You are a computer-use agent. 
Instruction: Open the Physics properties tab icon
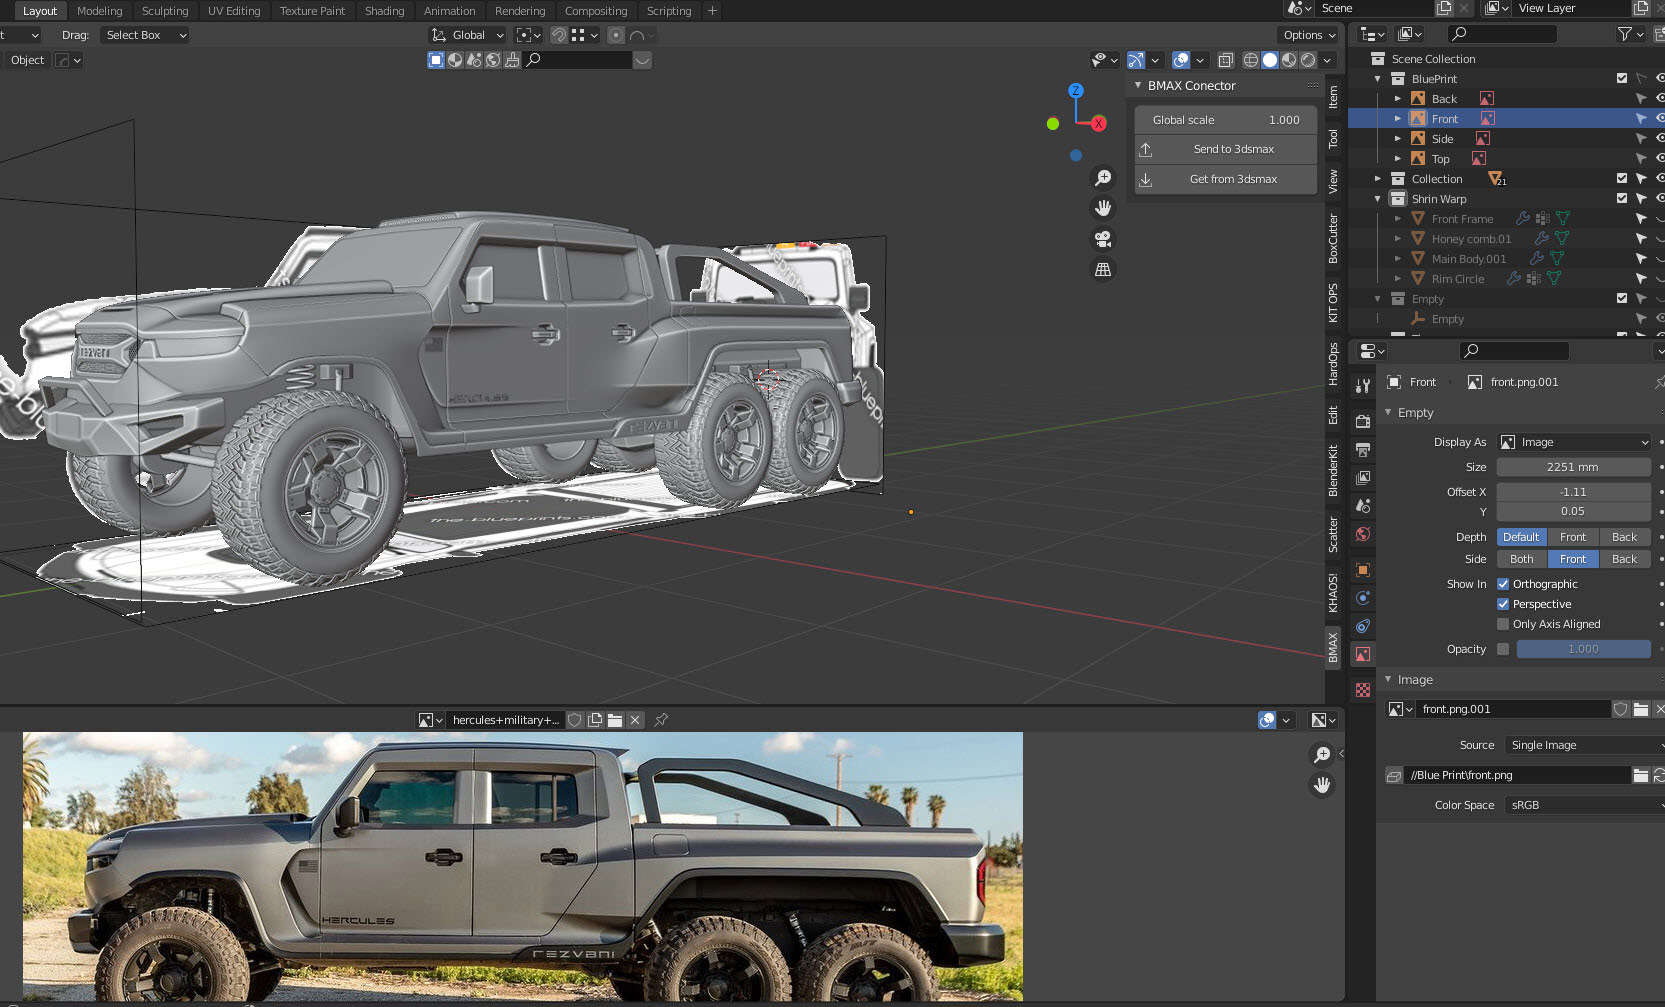pyautogui.click(x=1362, y=598)
